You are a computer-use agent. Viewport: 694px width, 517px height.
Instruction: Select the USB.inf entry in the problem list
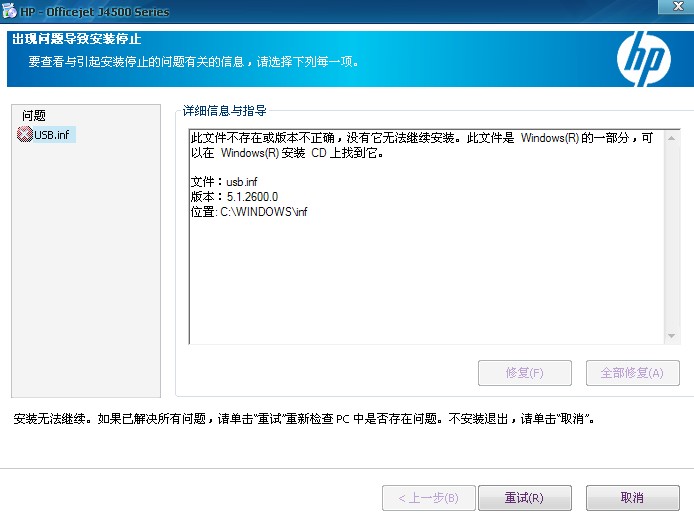54,134
